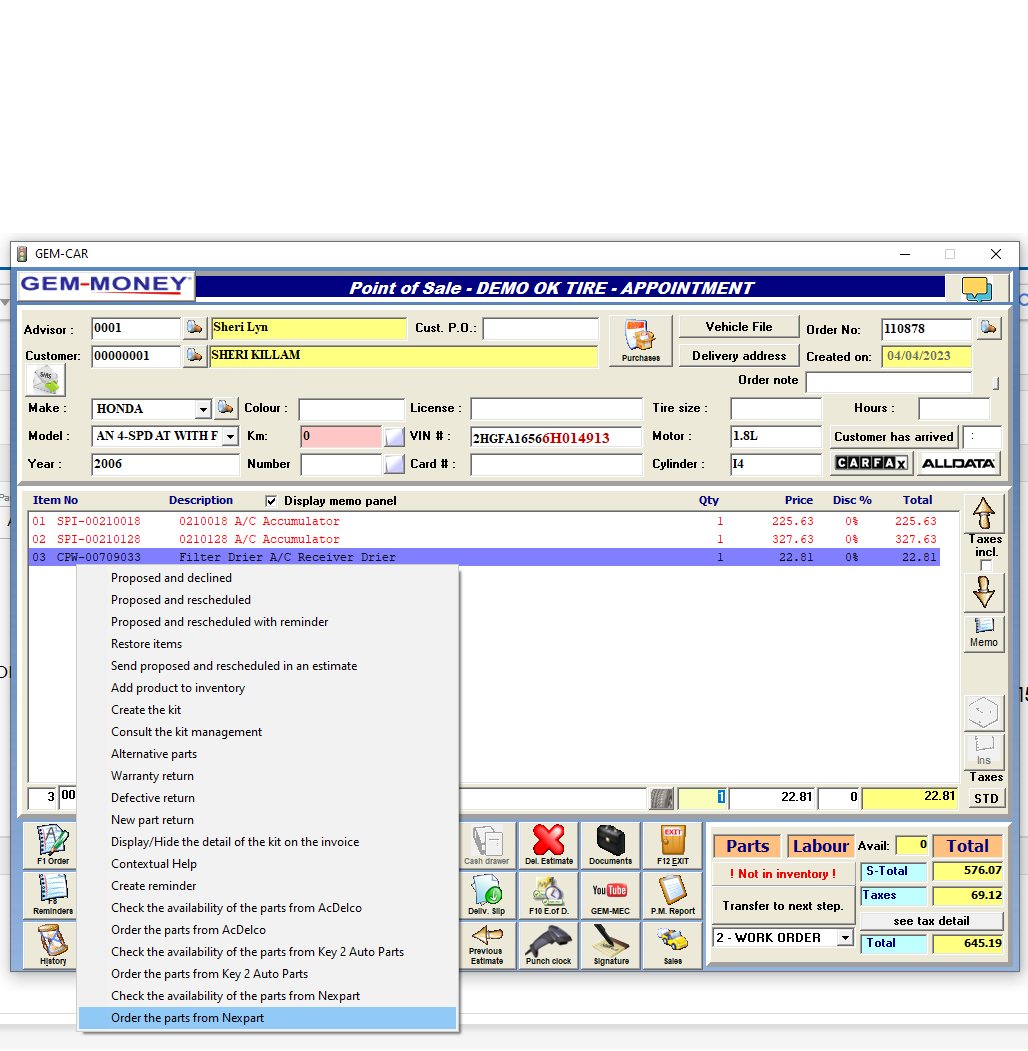Viewport: 1028px width, 1051px height.
Task: Click the F12 EXIT door icon
Action: (672, 845)
